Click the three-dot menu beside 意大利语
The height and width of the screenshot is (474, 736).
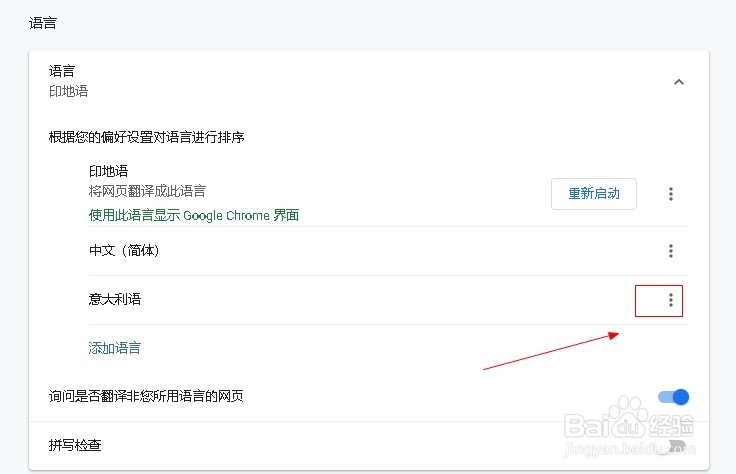671,300
